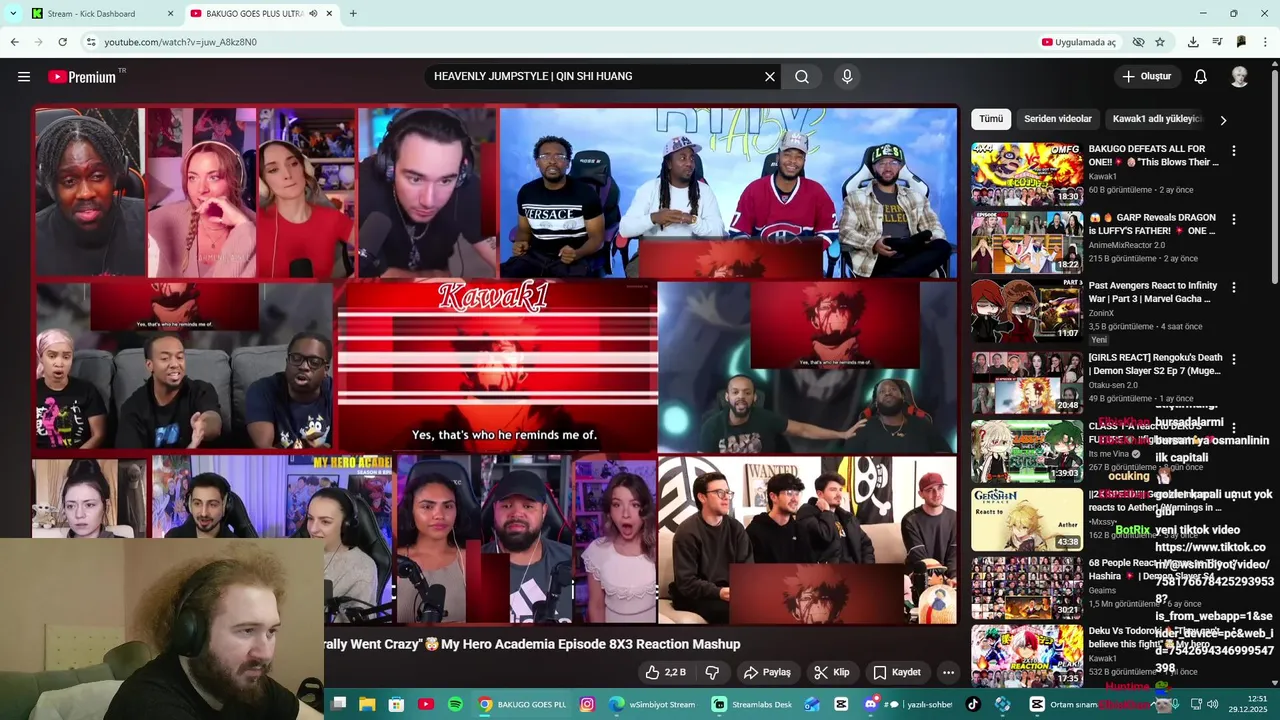Open Chrome downloads icon
The height and width of the screenshot is (720, 1280).
pos(1193,42)
